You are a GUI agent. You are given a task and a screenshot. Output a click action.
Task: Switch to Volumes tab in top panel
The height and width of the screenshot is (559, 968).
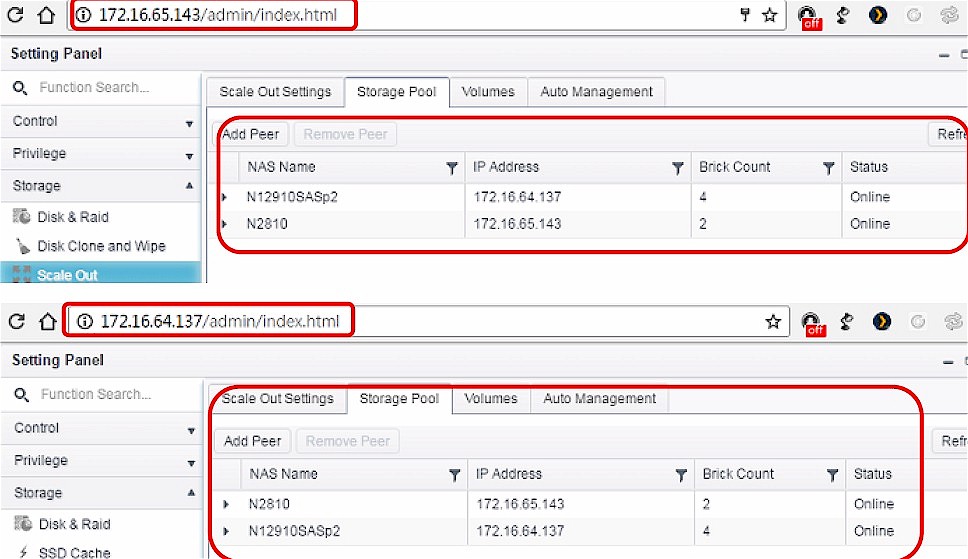click(488, 92)
